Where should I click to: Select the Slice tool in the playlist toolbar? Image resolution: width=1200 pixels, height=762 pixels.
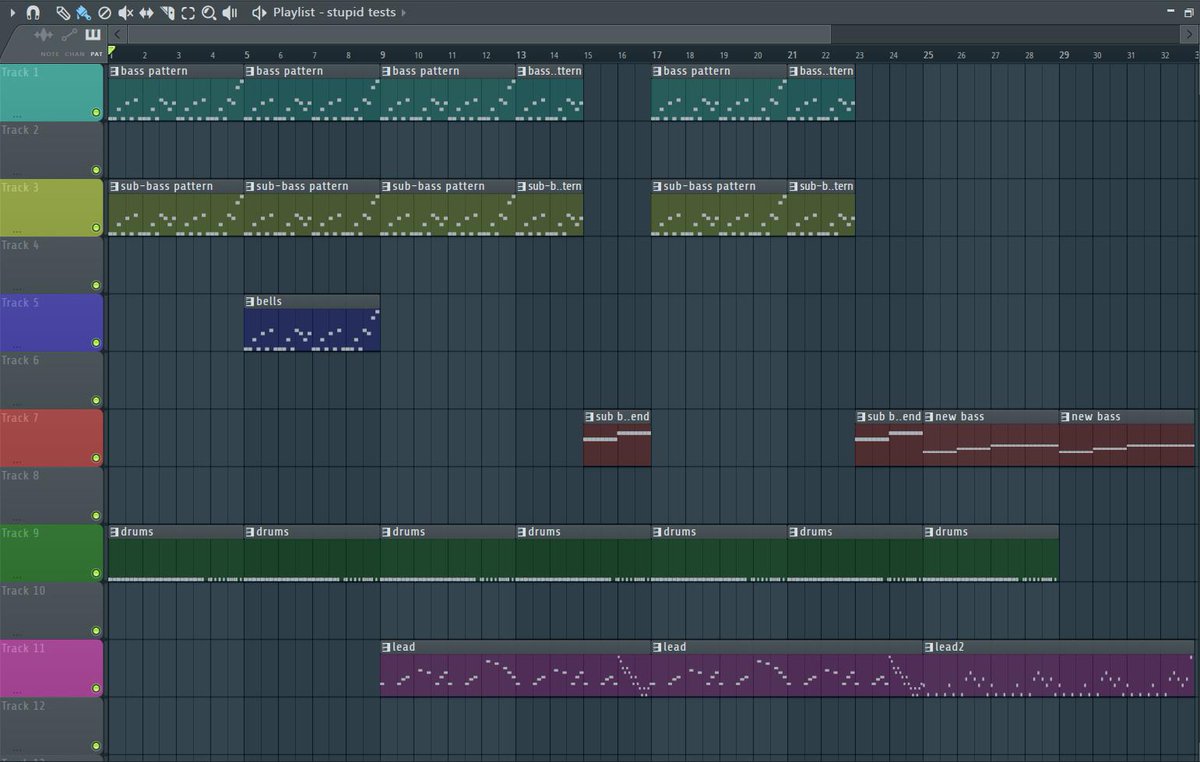point(166,13)
